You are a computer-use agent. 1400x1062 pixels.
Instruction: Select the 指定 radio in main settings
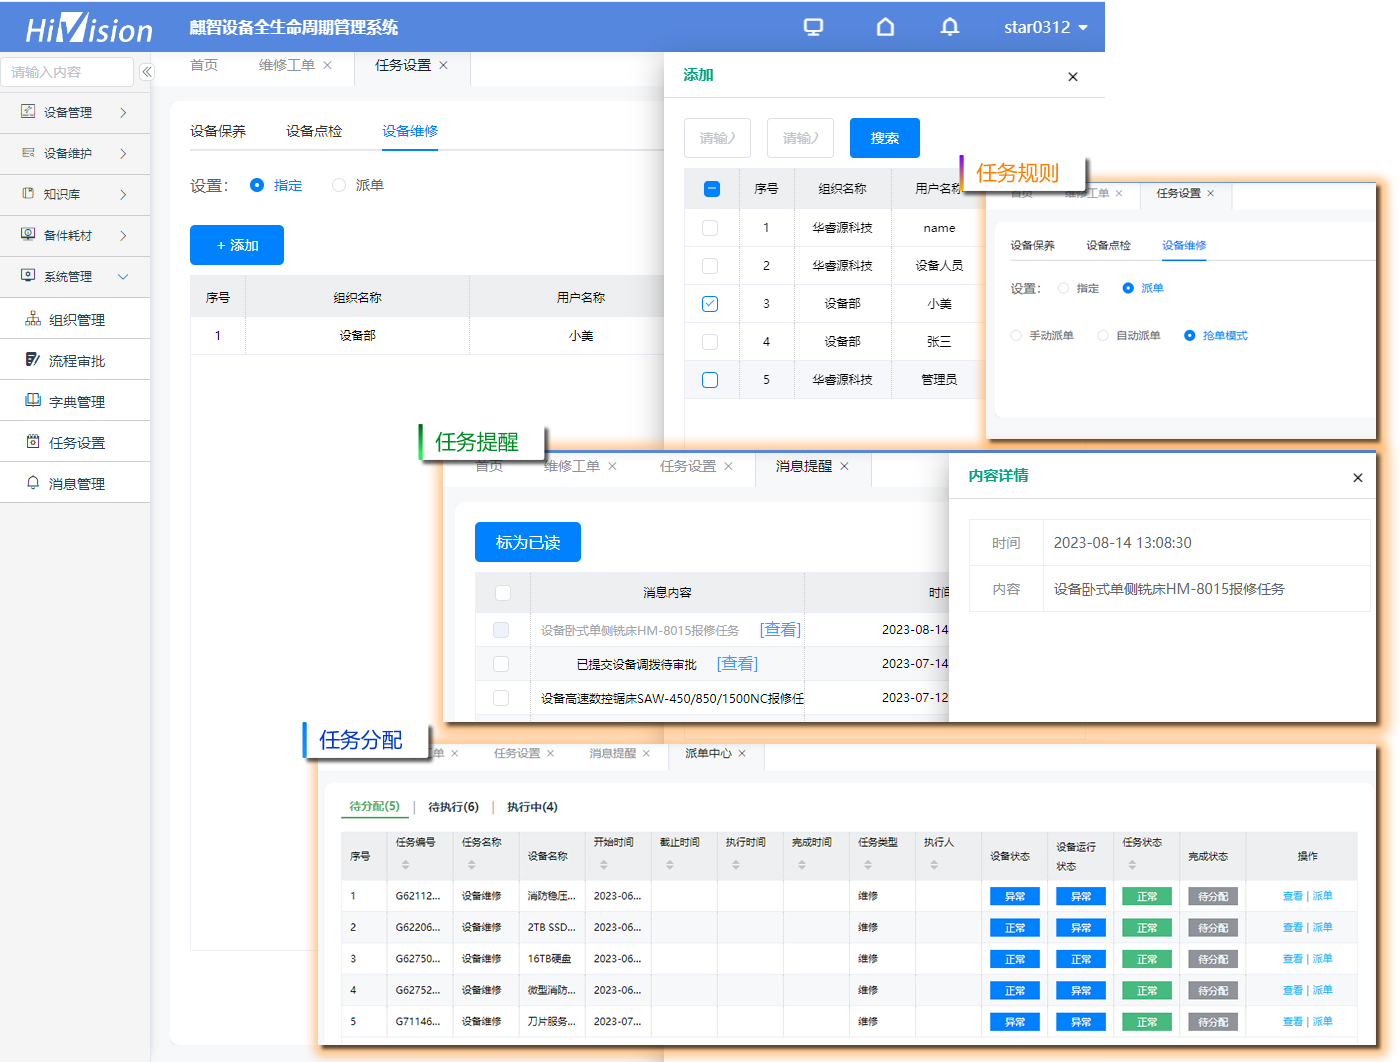257,185
